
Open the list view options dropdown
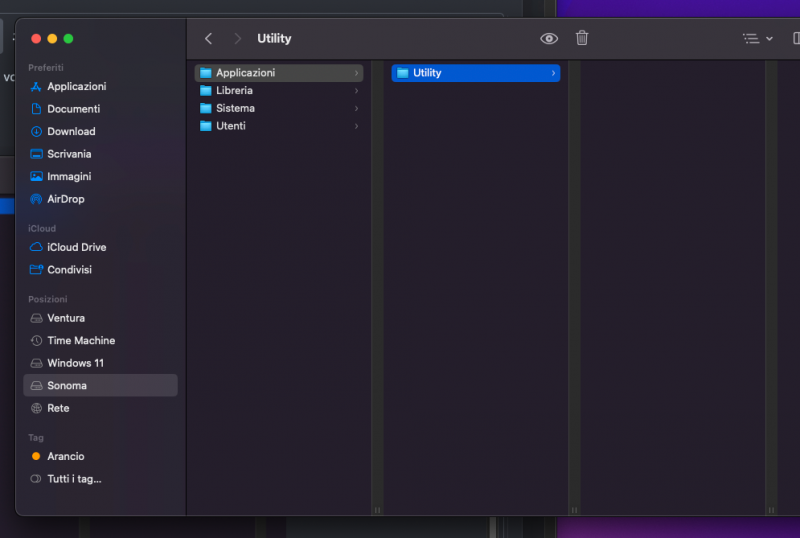pyautogui.click(x=758, y=39)
